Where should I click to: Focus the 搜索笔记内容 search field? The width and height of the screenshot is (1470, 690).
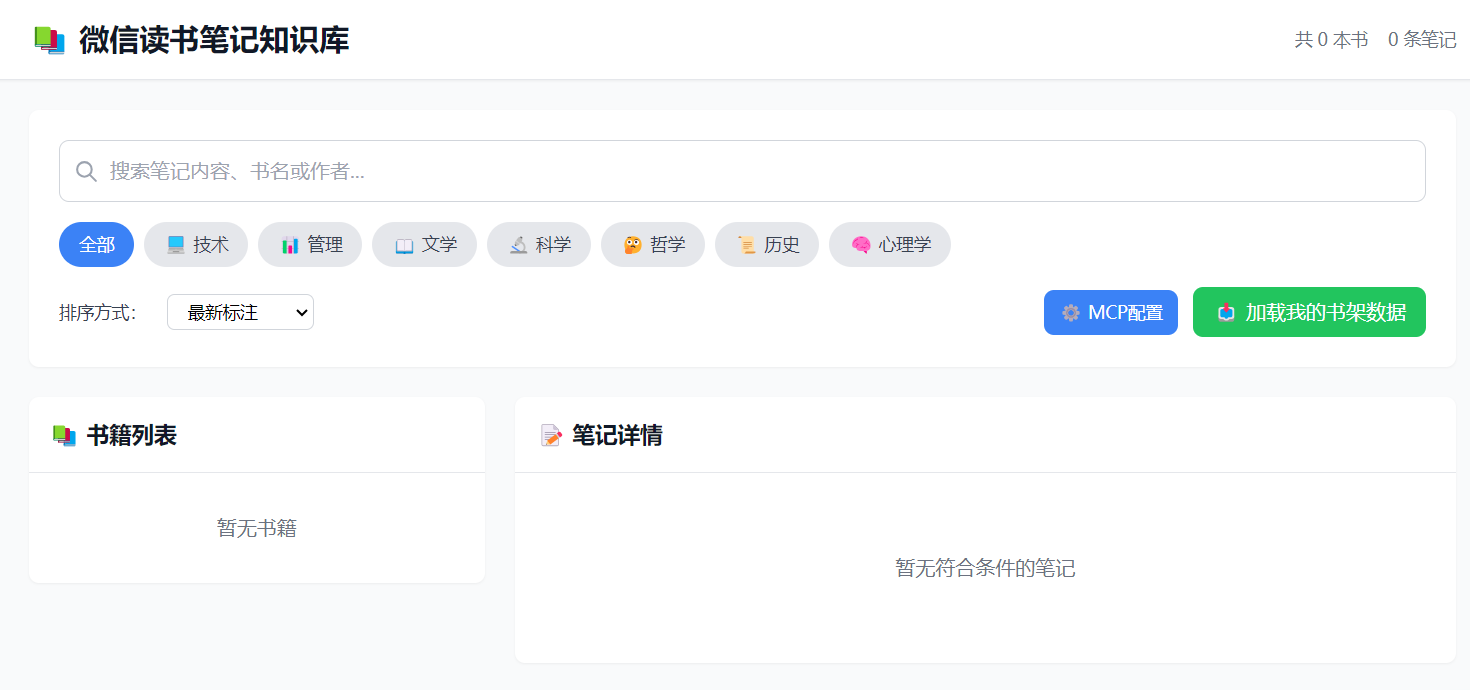(742, 171)
